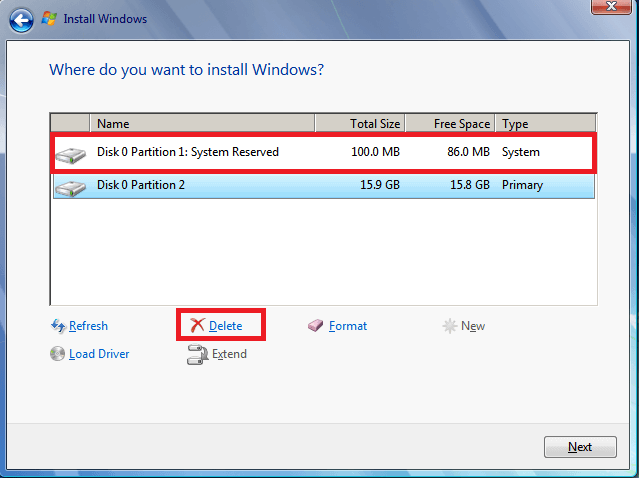Click the Format eraser icon
The width and height of the screenshot is (639, 478).
tap(316, 326)
